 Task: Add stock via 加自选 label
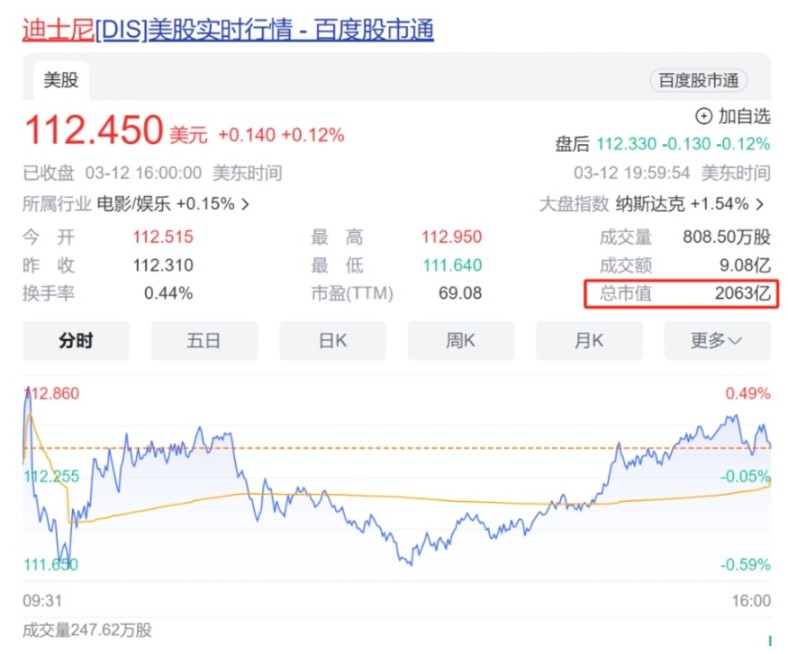tap(744, 116)
